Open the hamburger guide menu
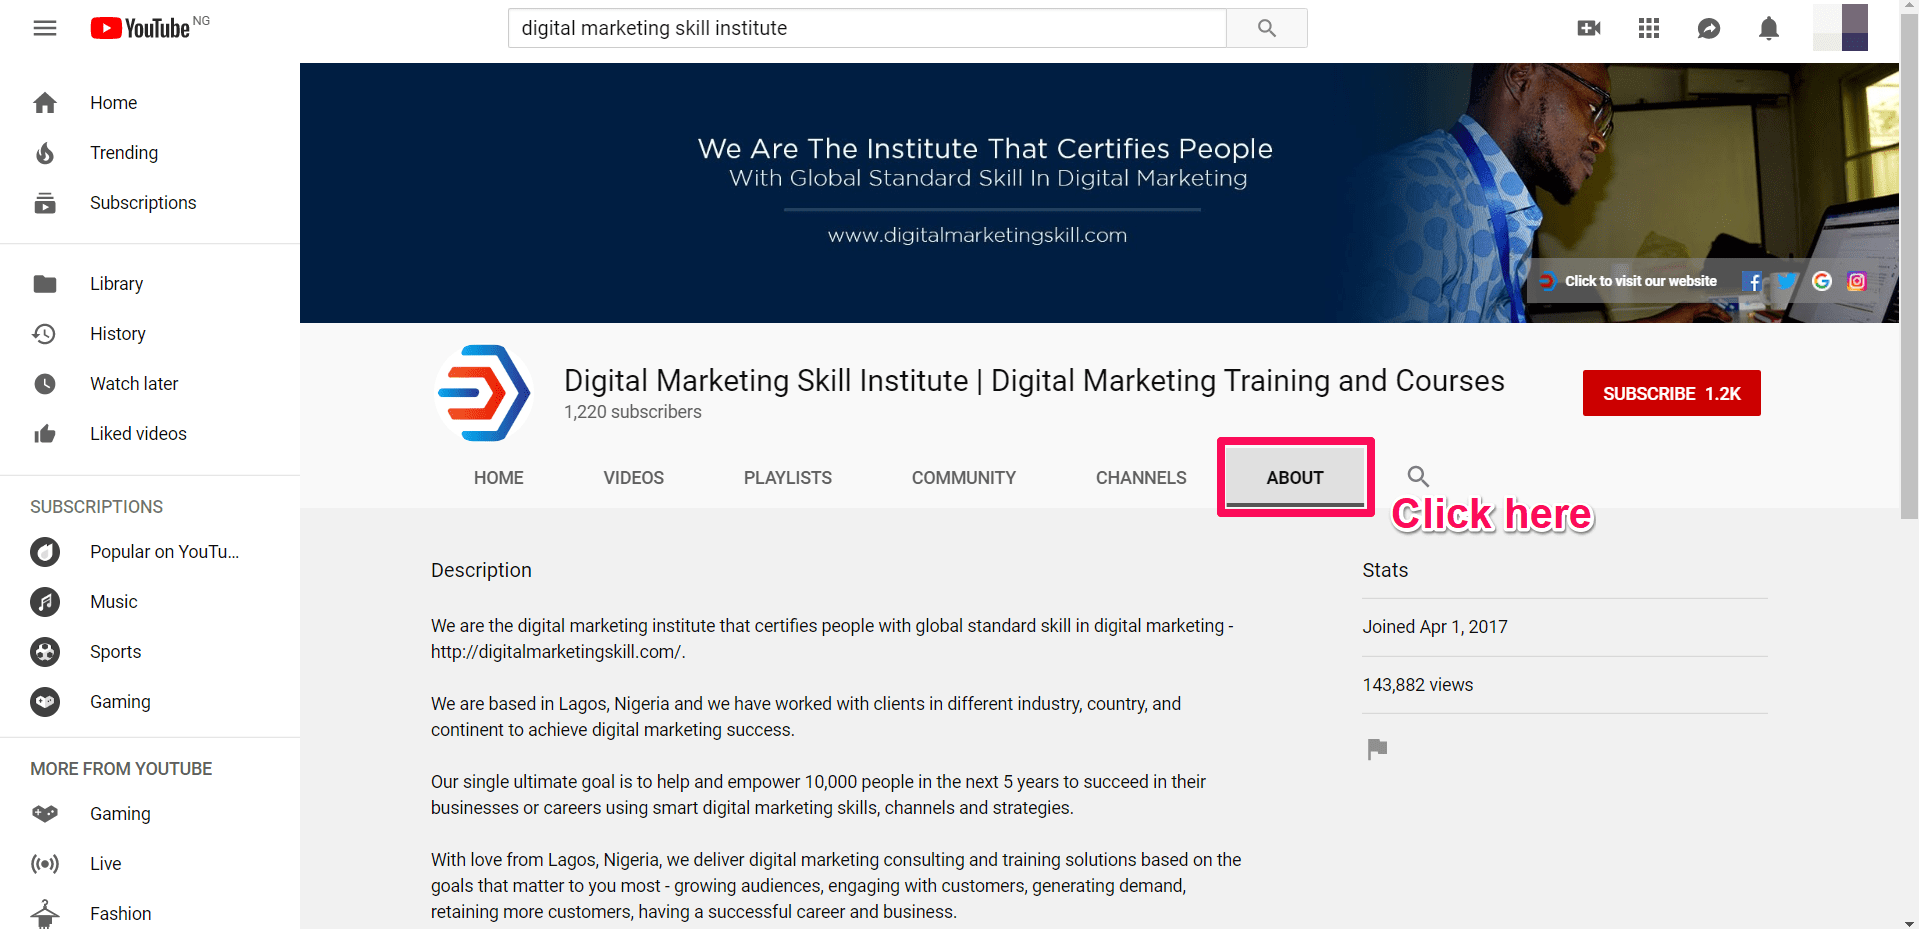Viewport: 1919px width, 929px height. pyautogui.click(x=45, y=28)
